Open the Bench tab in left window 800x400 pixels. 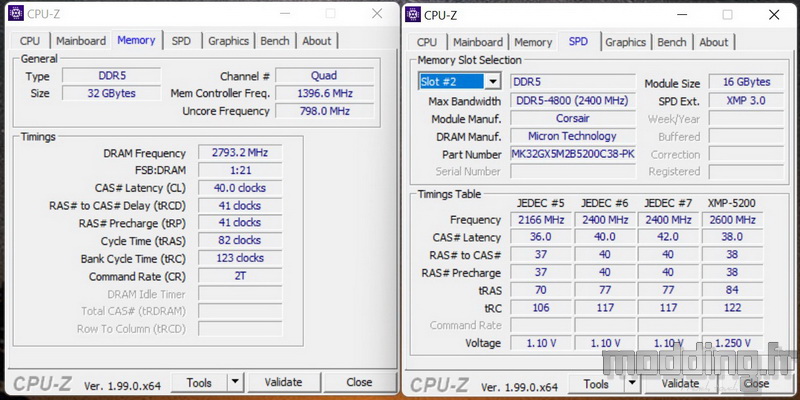275,41
